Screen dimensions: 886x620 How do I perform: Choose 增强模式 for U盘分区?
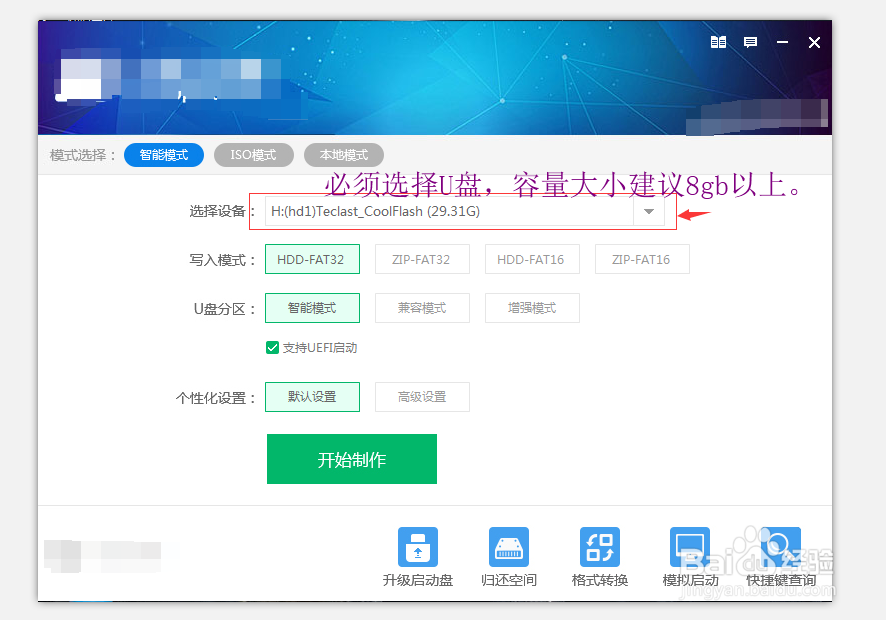(532, 308)
